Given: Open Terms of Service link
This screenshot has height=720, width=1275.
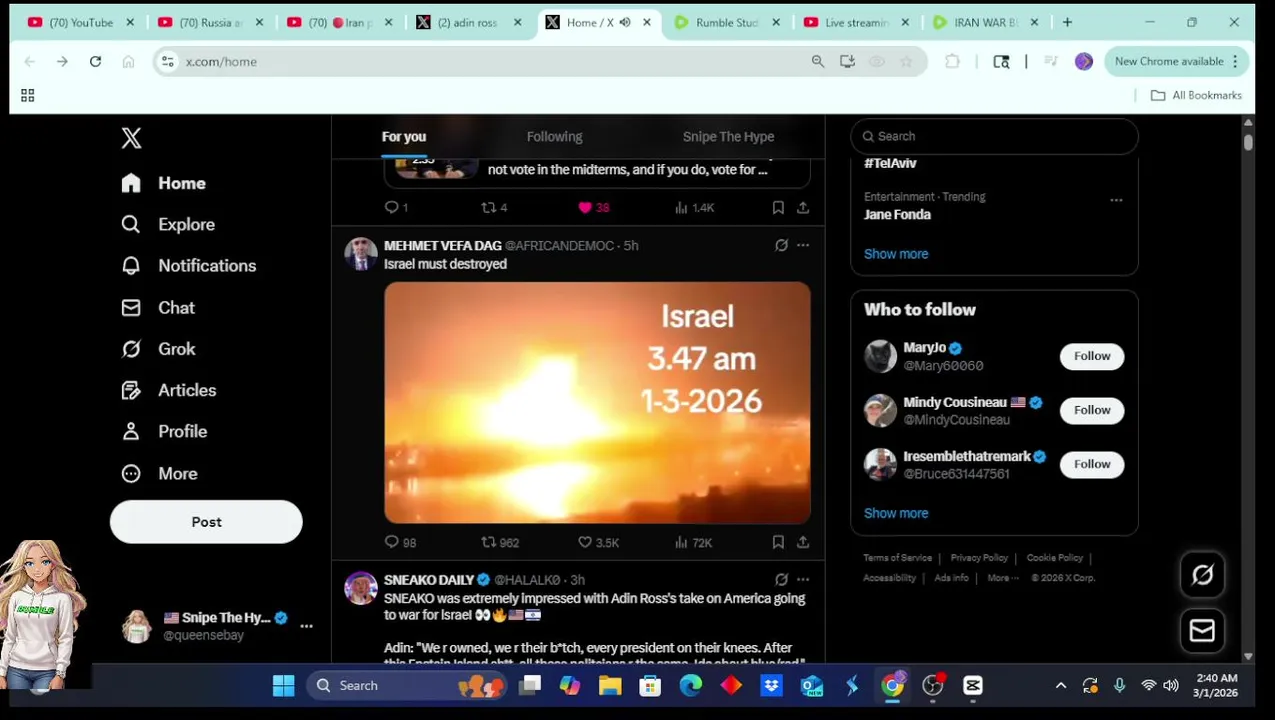Looking at the screenshot, I should click(x=898, y=558).
